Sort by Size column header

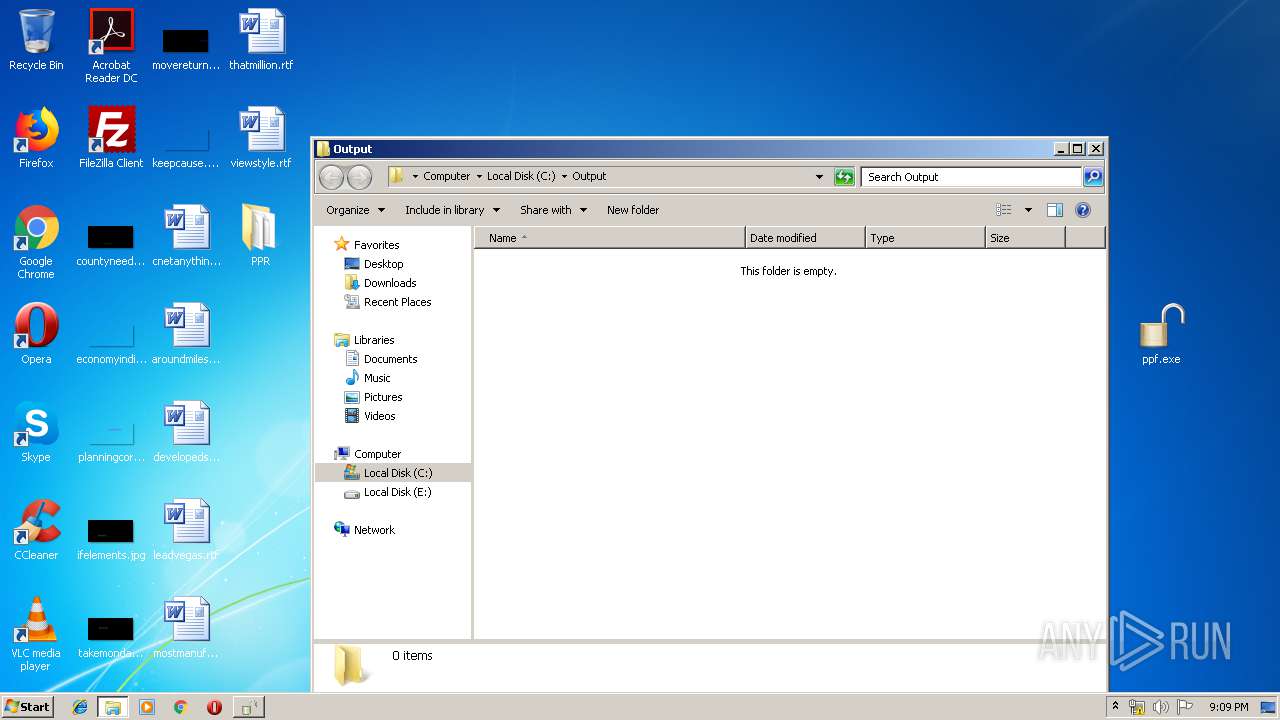[x=1025, y=238]
